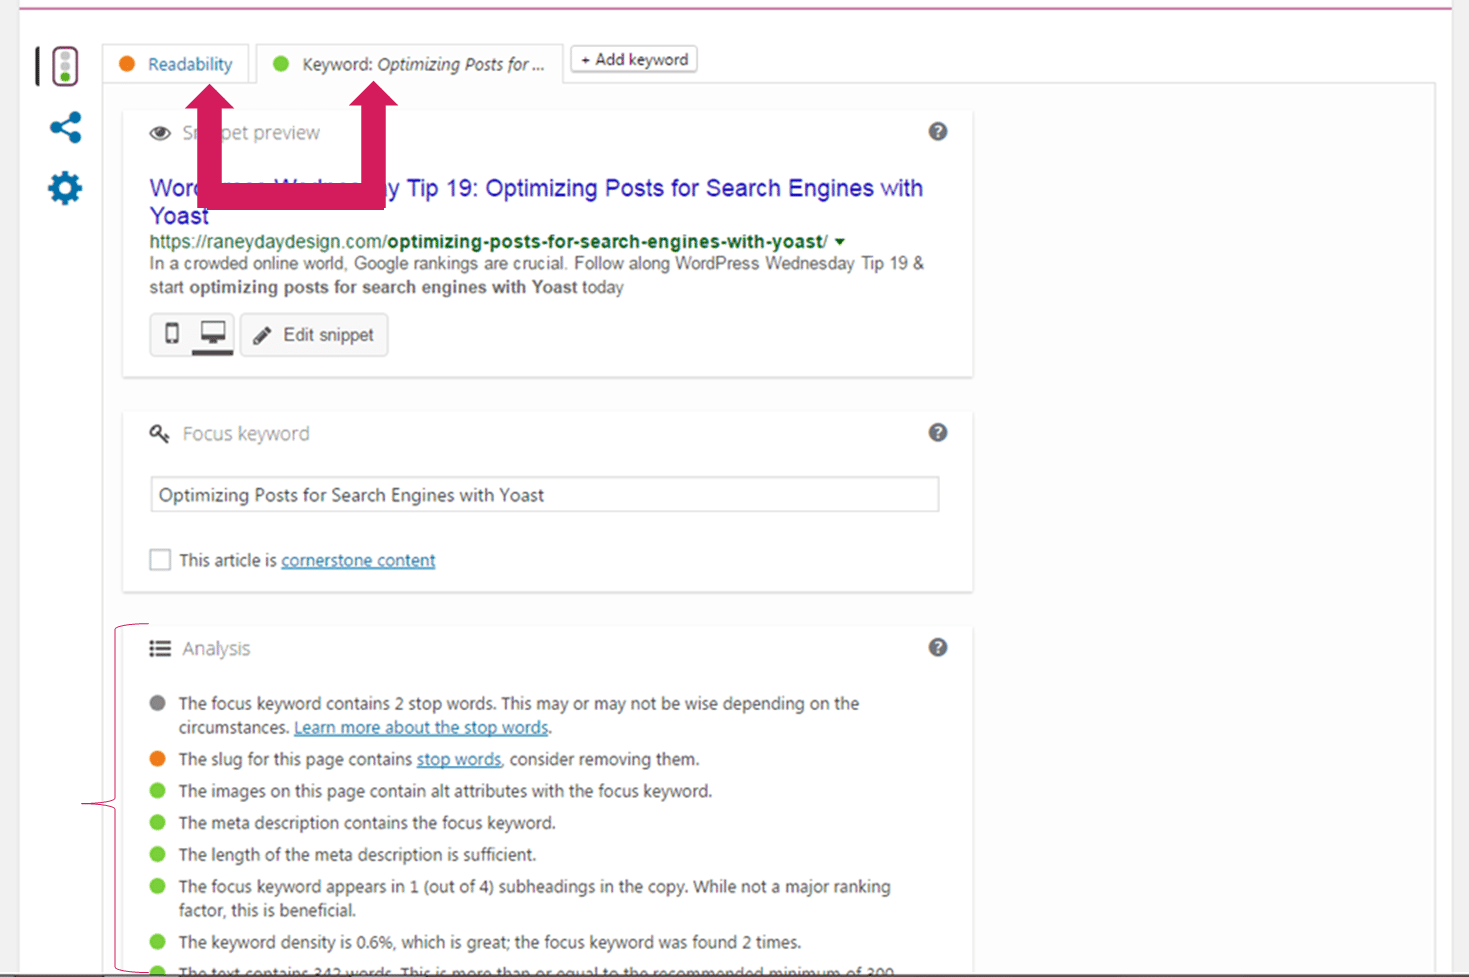Click the snippet meta description text
The image size is (1469, 977).
tap(536, 275)
